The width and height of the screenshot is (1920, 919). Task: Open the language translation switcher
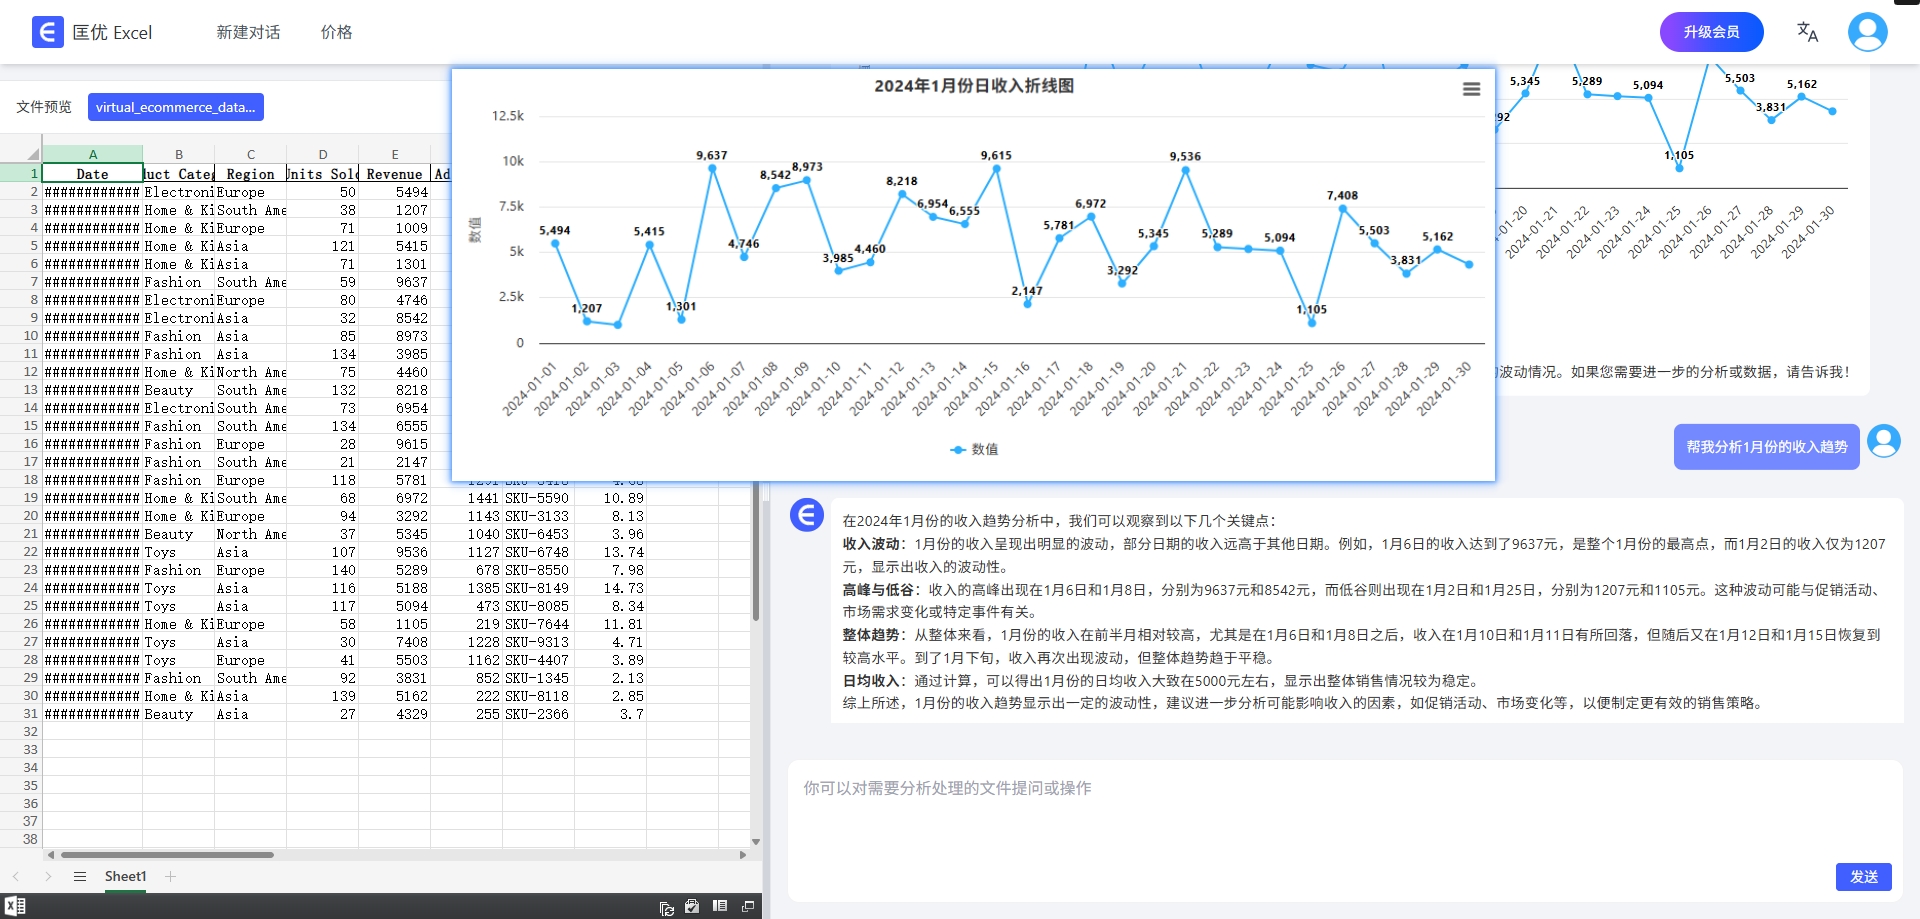click(1807, 32)
